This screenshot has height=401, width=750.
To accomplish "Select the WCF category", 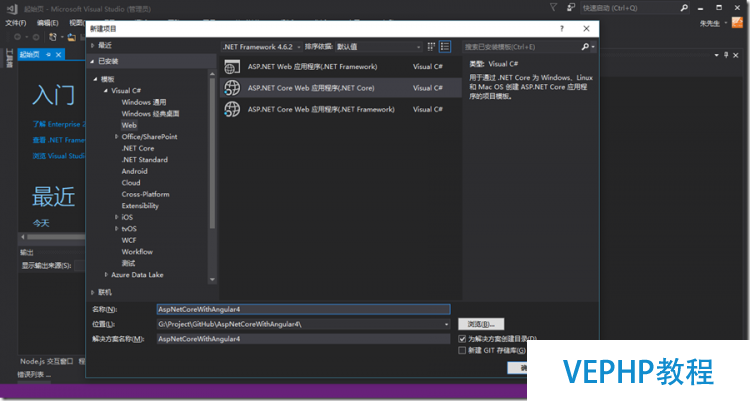I will (129, 240).
